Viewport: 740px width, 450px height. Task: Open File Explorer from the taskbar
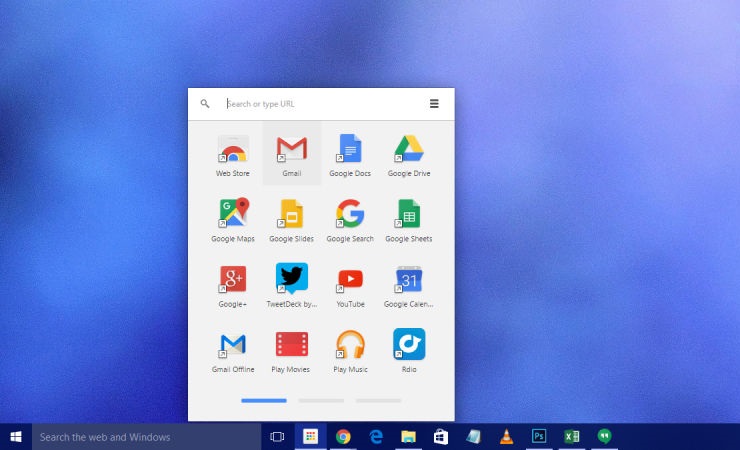[x=408, y=437]
